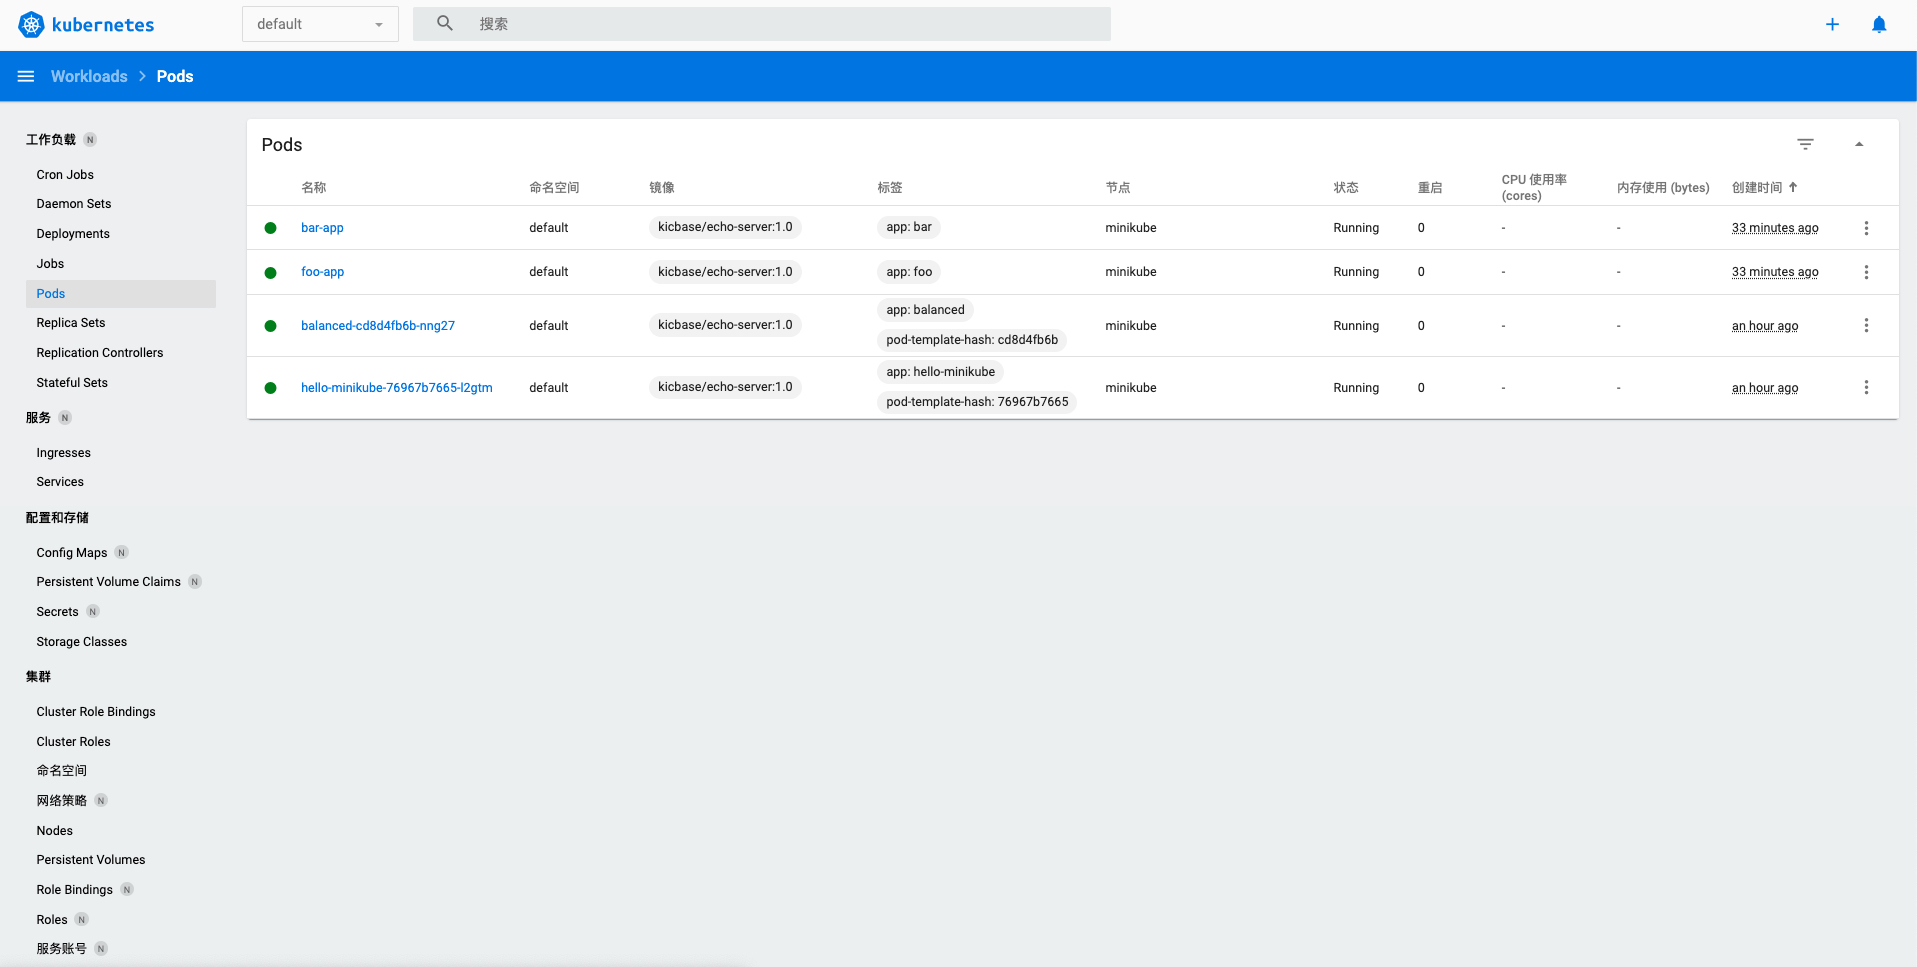1917x967 pixels.
Task: Open the bar-app pod link
Action: coord(322,228)
